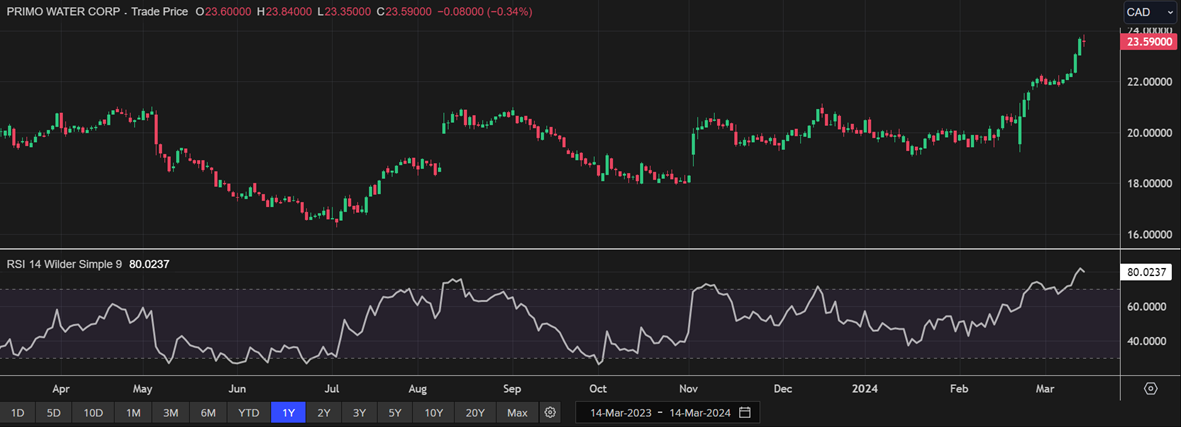
Task: Click the Jul label on the time axis
Action: 333,389
